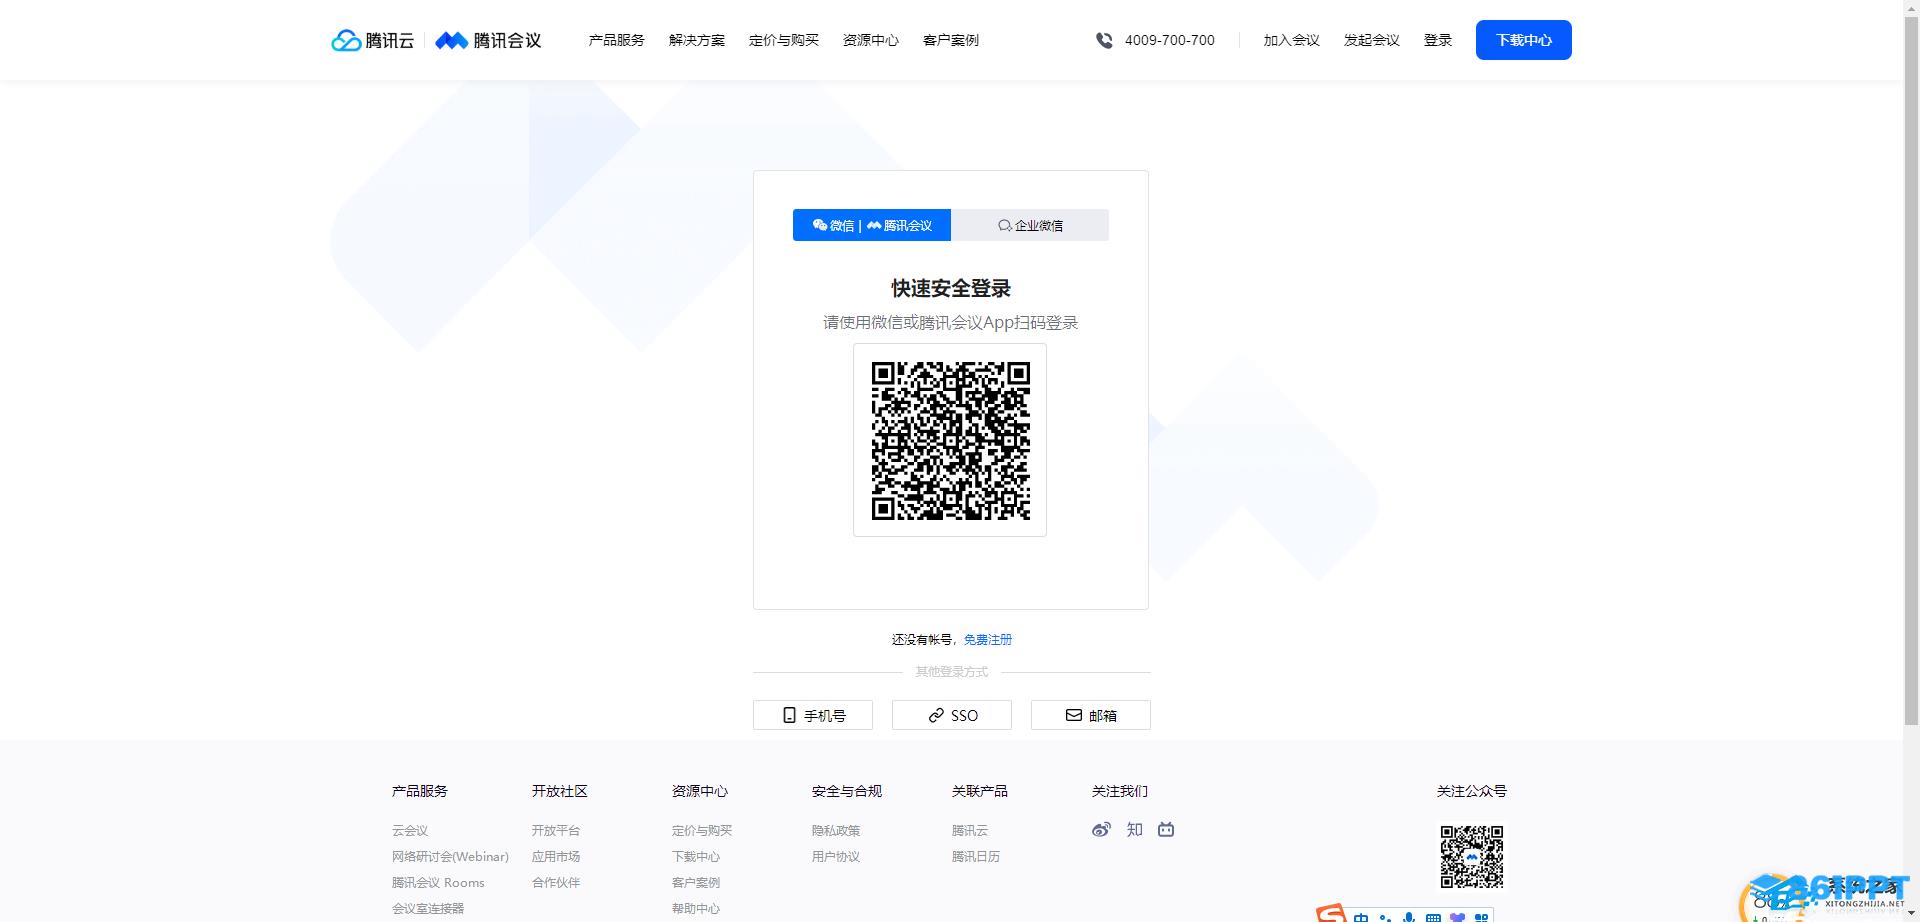Screen dimensions: 1920x922
Task: Open footer link 网络研讨会(Webinar)
Action: tap(450, 856)
